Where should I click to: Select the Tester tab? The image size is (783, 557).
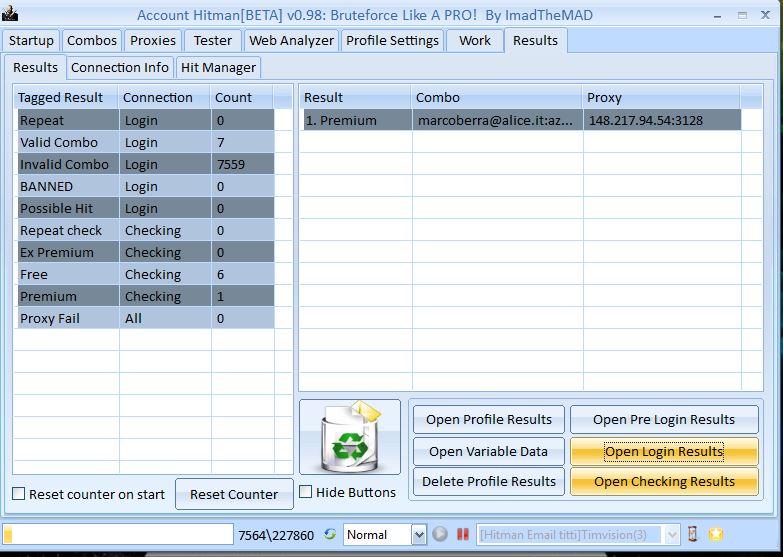pos(213,40)
